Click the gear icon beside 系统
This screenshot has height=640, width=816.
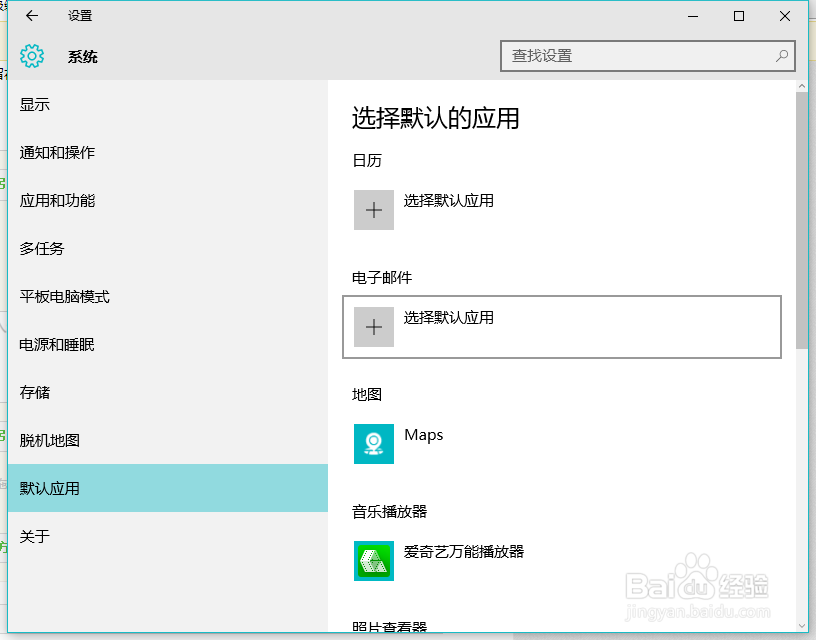[32, 56]
